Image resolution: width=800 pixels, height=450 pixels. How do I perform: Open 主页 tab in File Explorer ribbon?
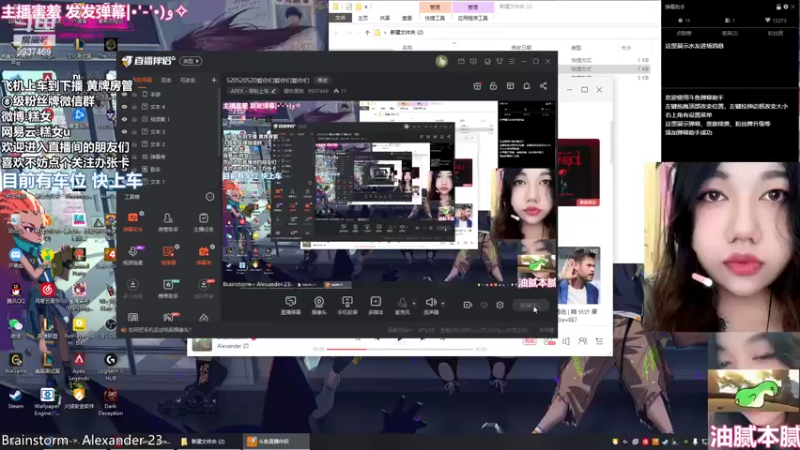tap(363, 18)
